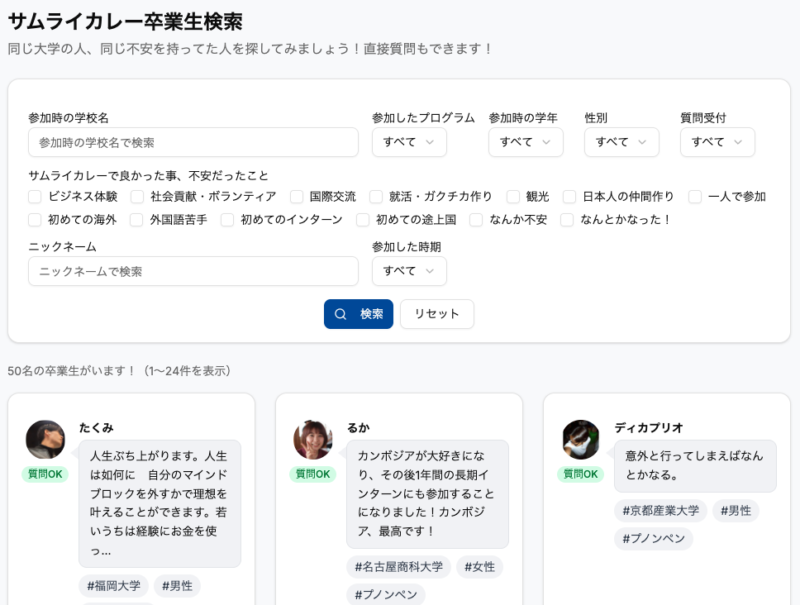800x605 pixels.
Task: Click the #京都産業大学 tag
Action: tap(660, 511)
